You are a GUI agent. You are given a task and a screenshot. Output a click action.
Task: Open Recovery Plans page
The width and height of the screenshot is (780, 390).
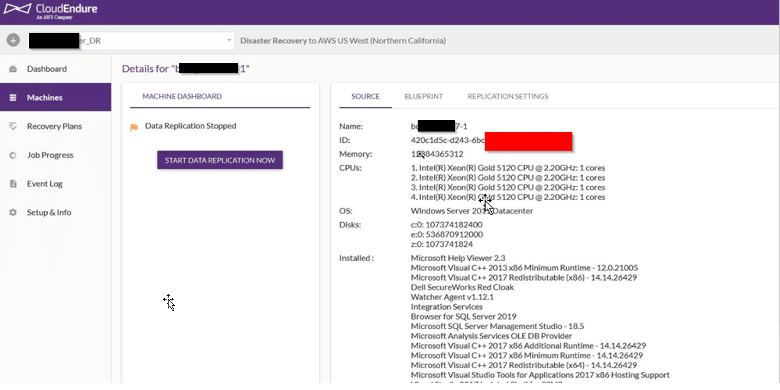coord(54,126)
